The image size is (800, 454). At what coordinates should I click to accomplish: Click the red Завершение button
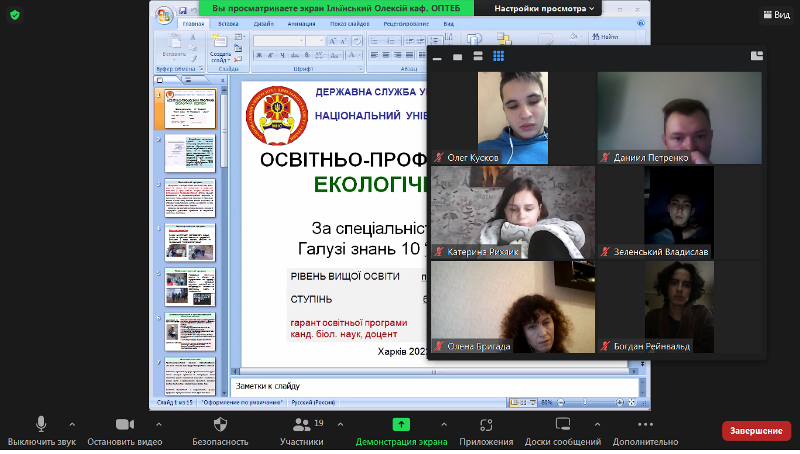click(755, 430)
